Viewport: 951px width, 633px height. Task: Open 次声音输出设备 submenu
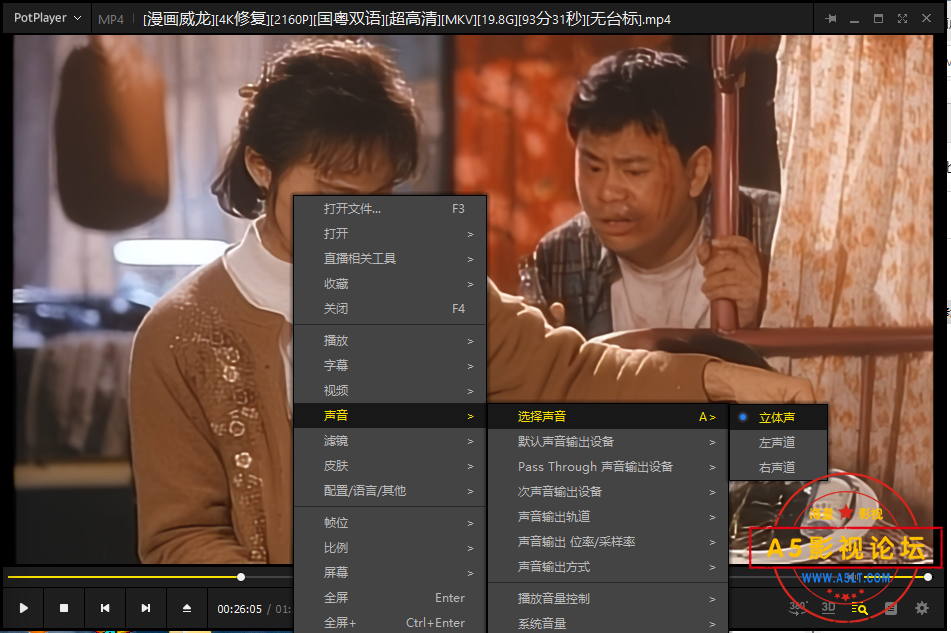click(608, 492)
